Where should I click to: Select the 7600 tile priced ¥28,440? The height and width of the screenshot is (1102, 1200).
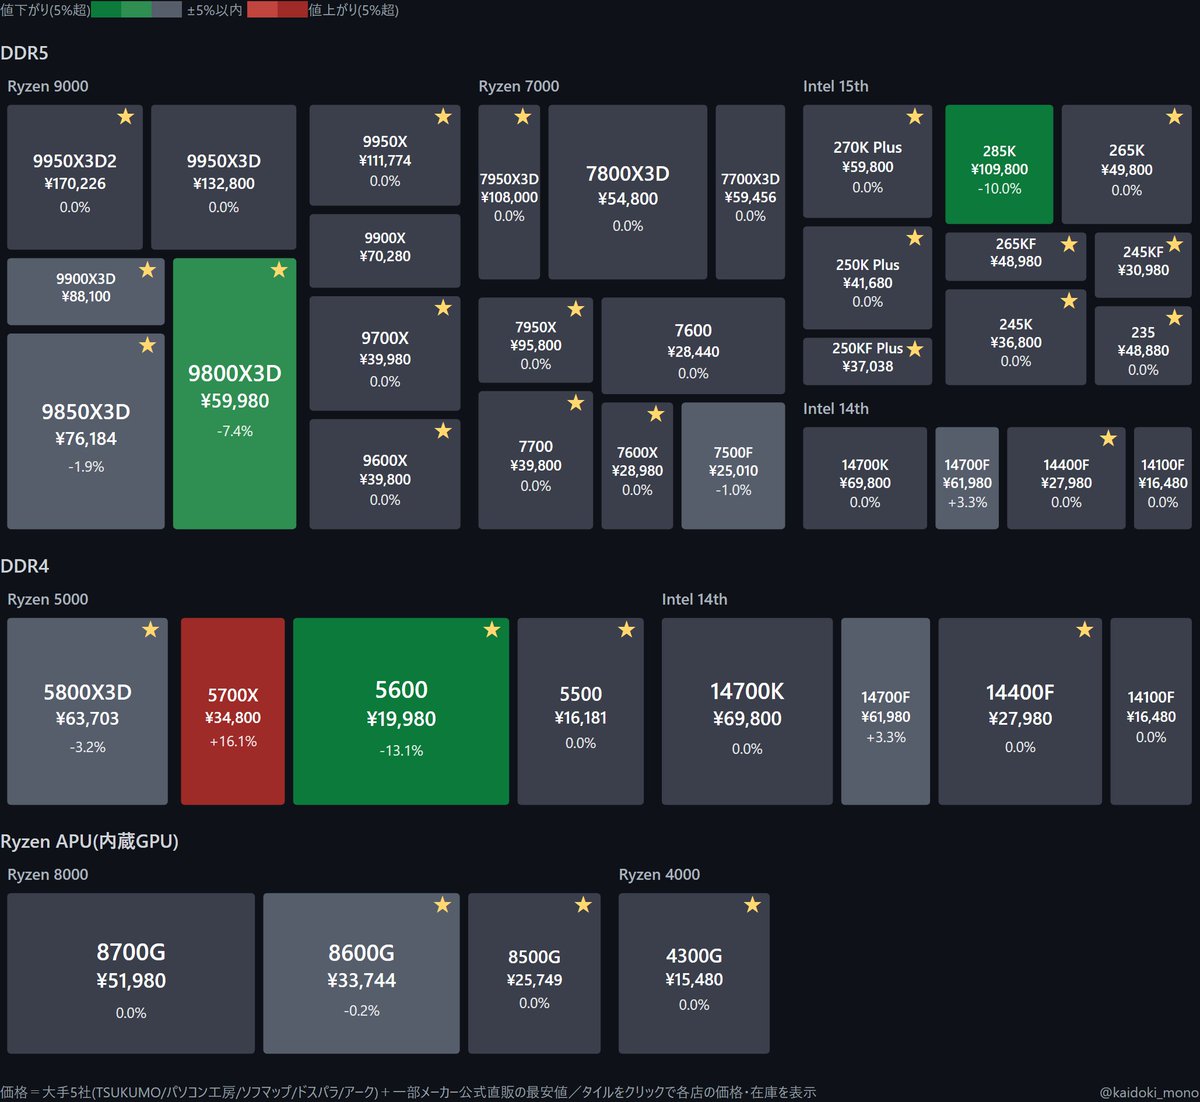tap(693, 345)
